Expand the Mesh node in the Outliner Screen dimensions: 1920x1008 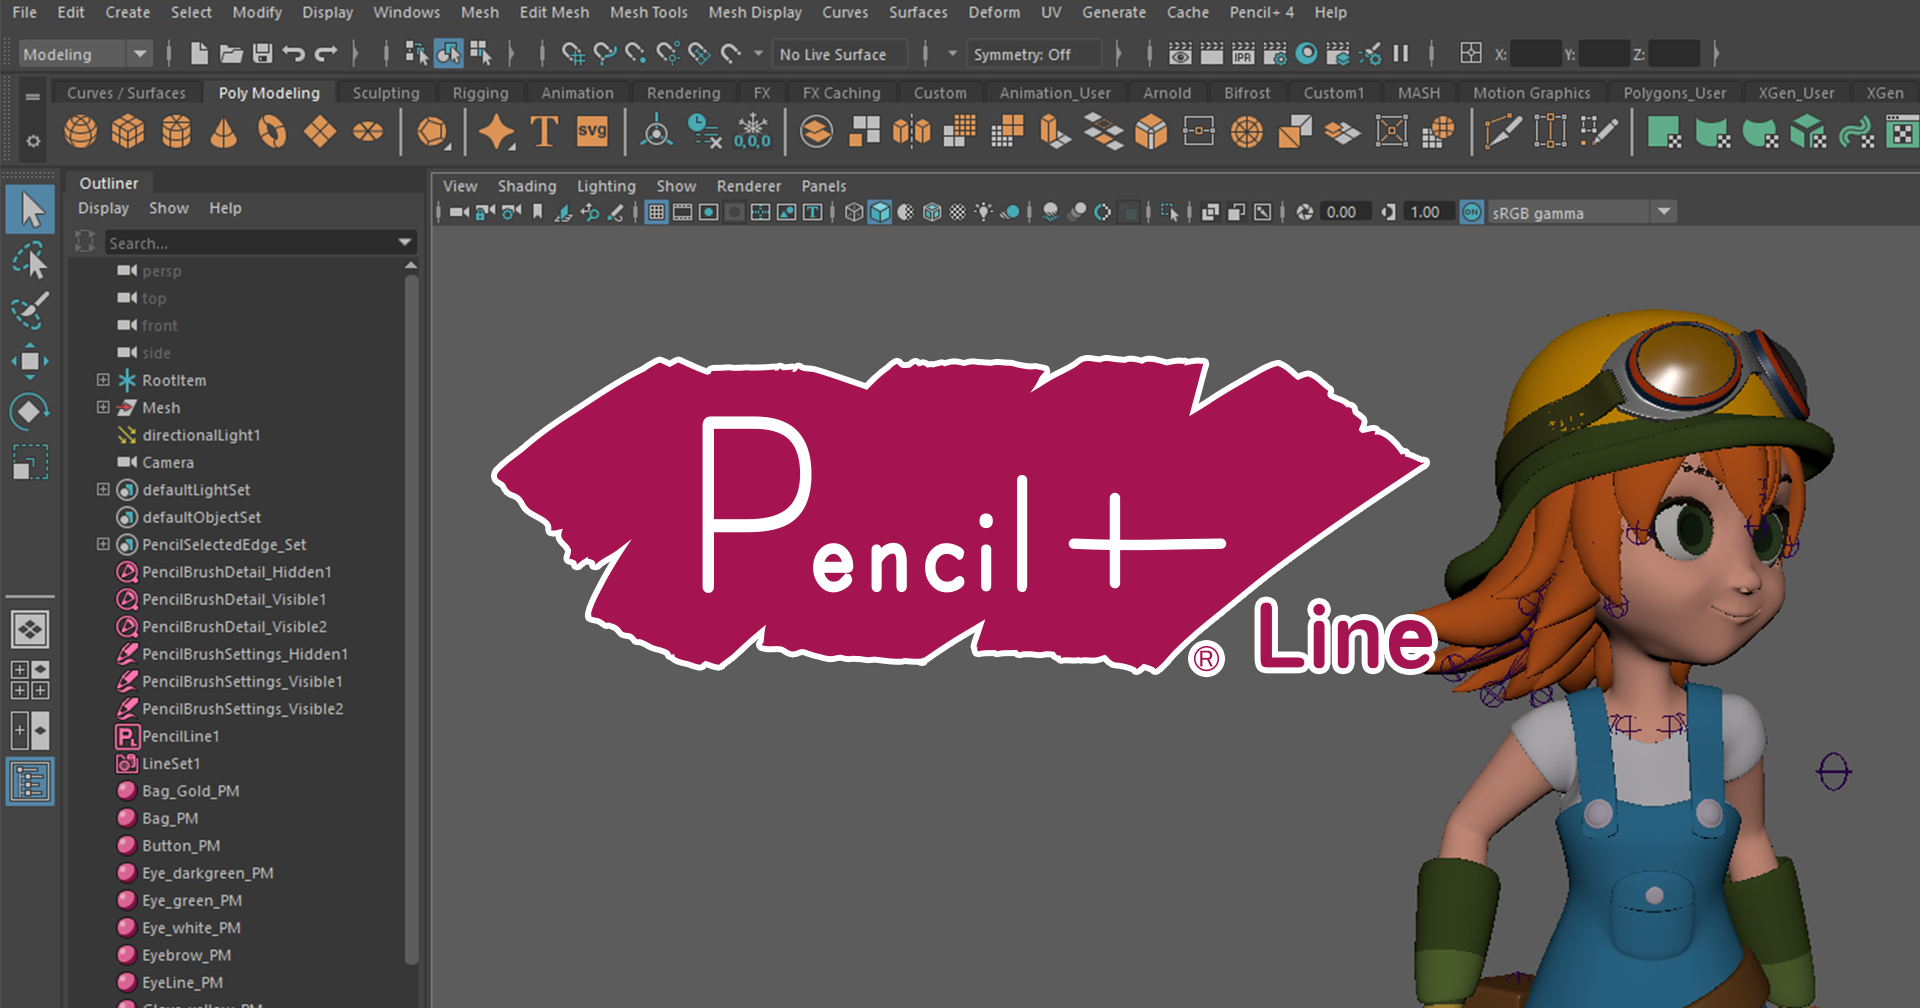pos(104,407)
